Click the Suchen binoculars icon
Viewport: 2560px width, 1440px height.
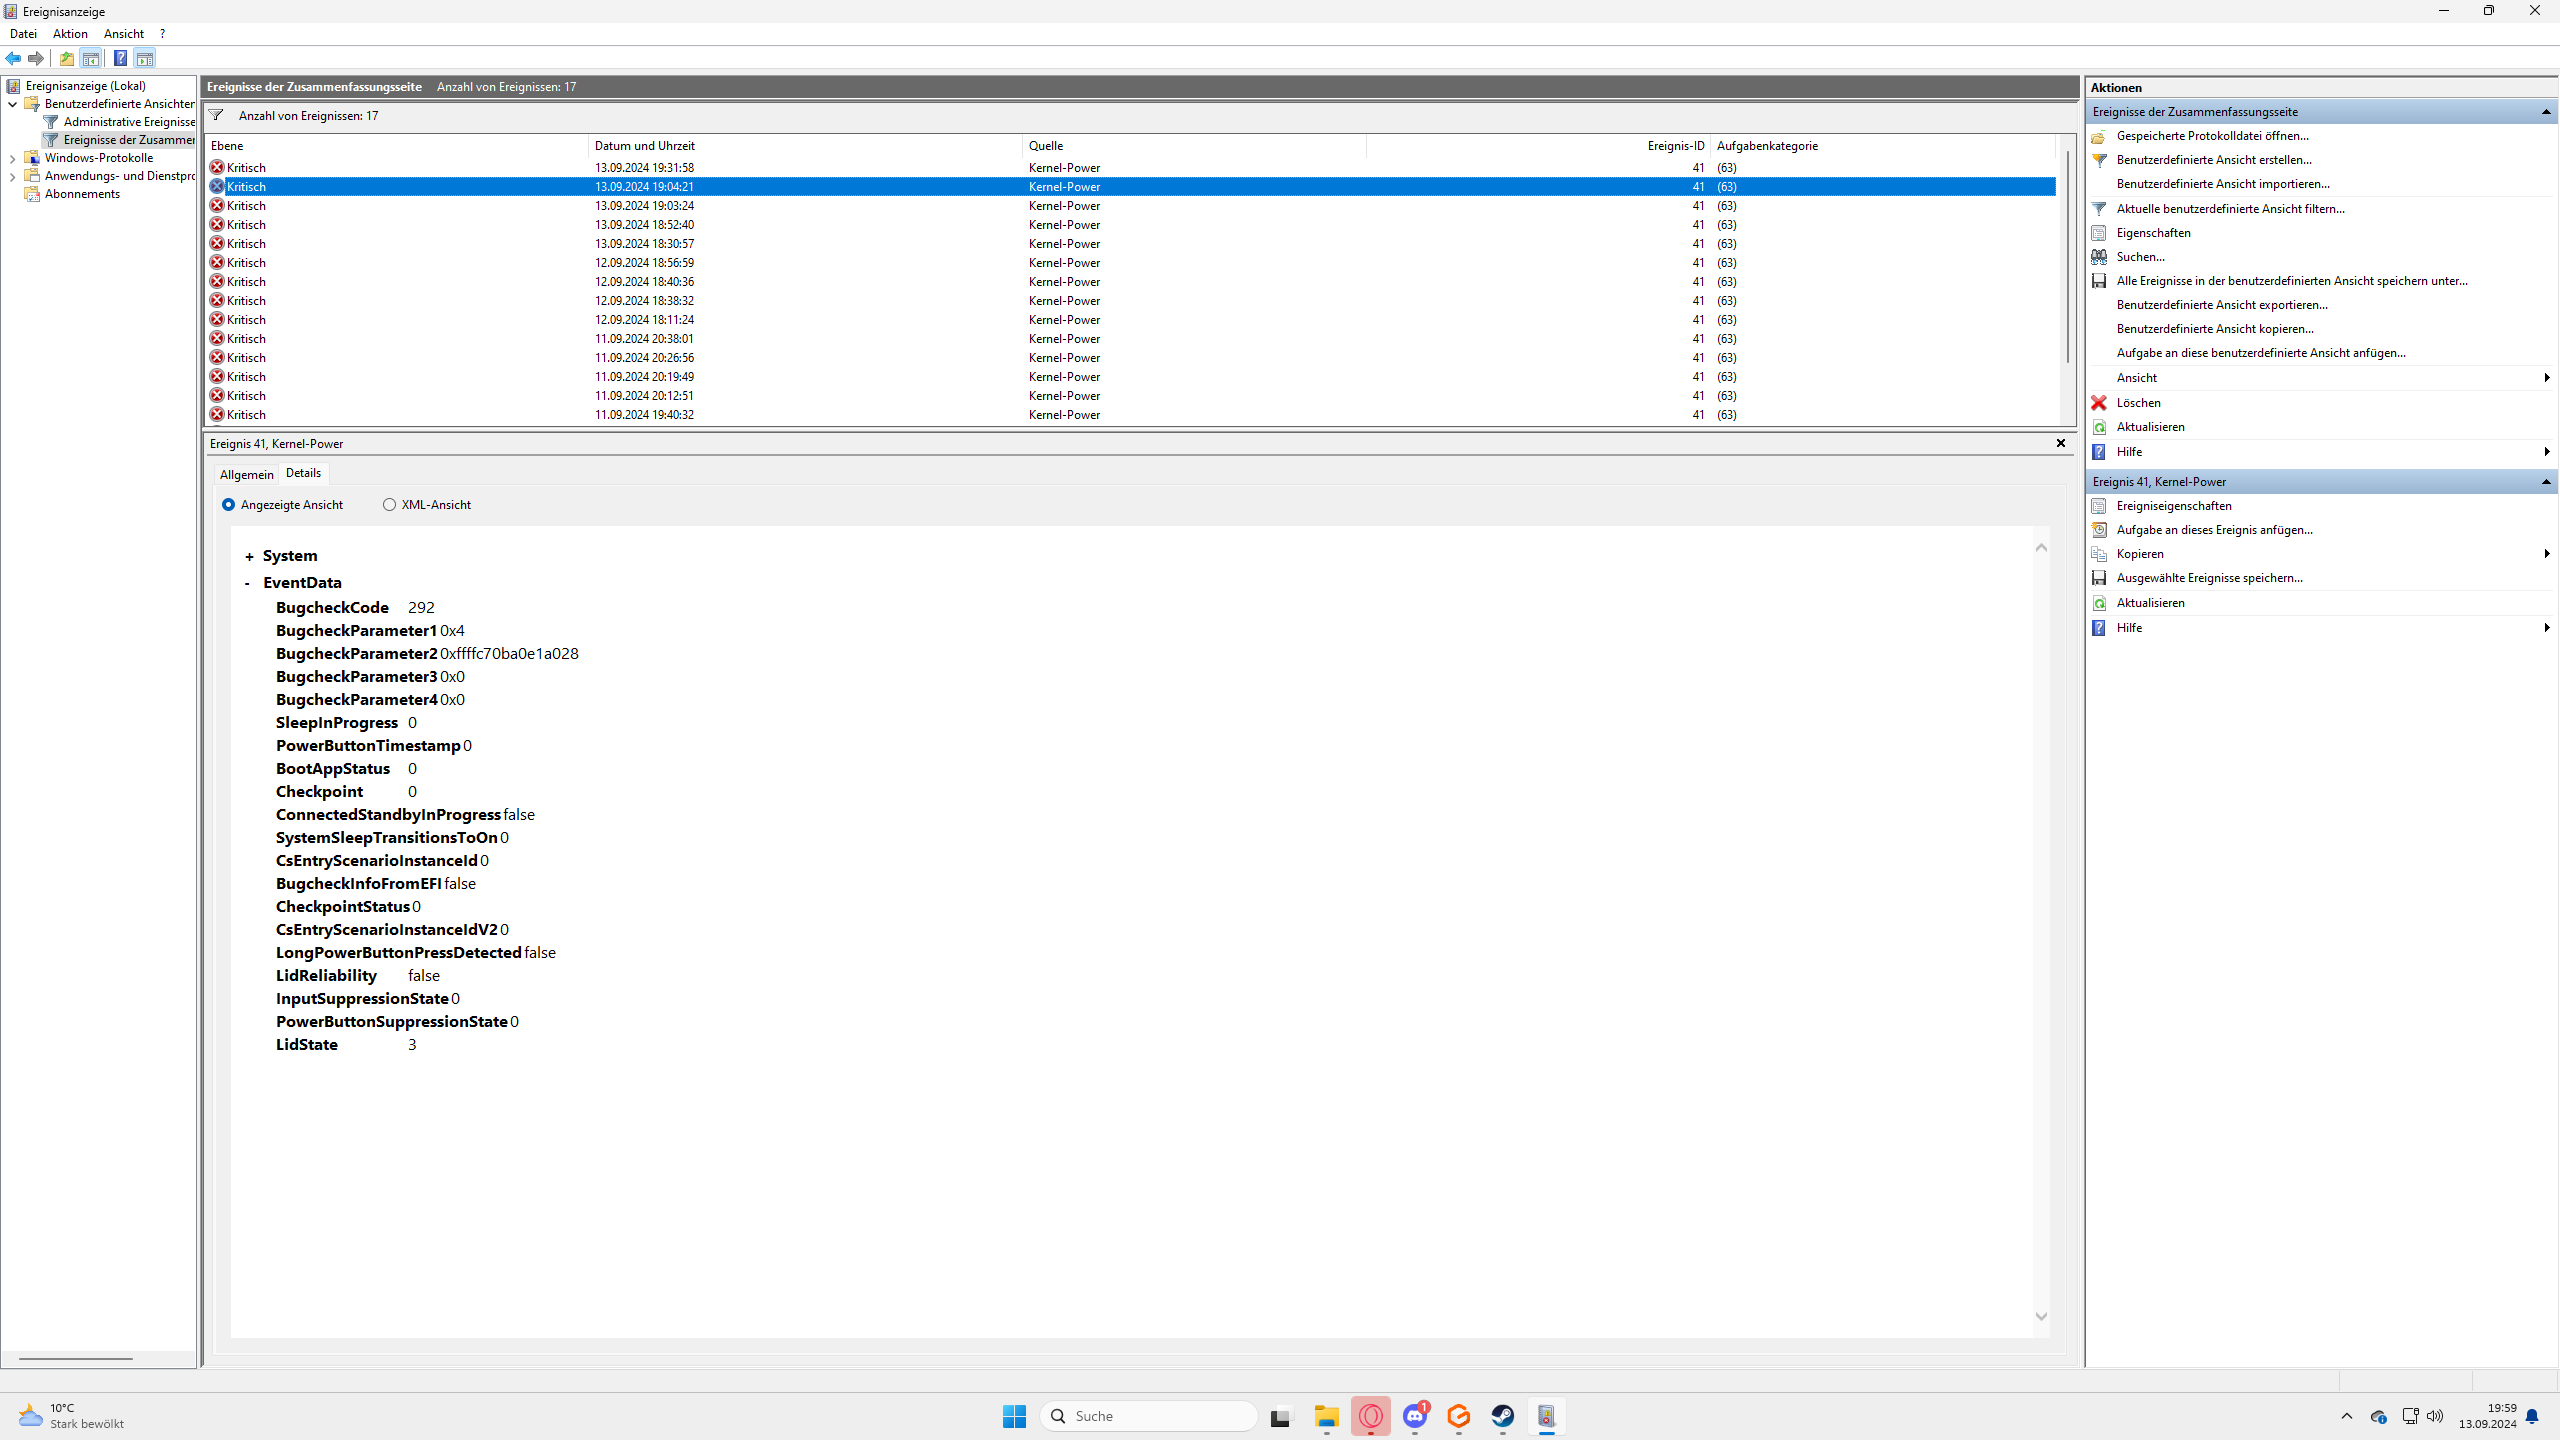[2099, 257]
